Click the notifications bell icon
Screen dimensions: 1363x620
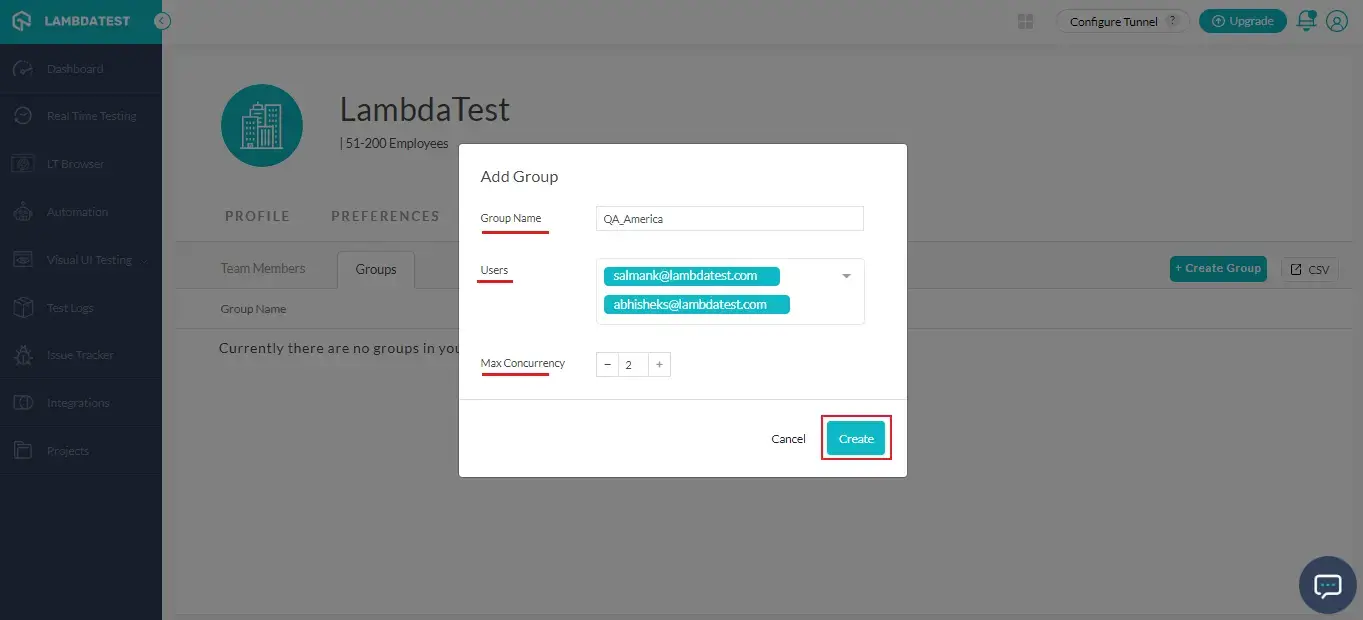(x=1306, y=21)
